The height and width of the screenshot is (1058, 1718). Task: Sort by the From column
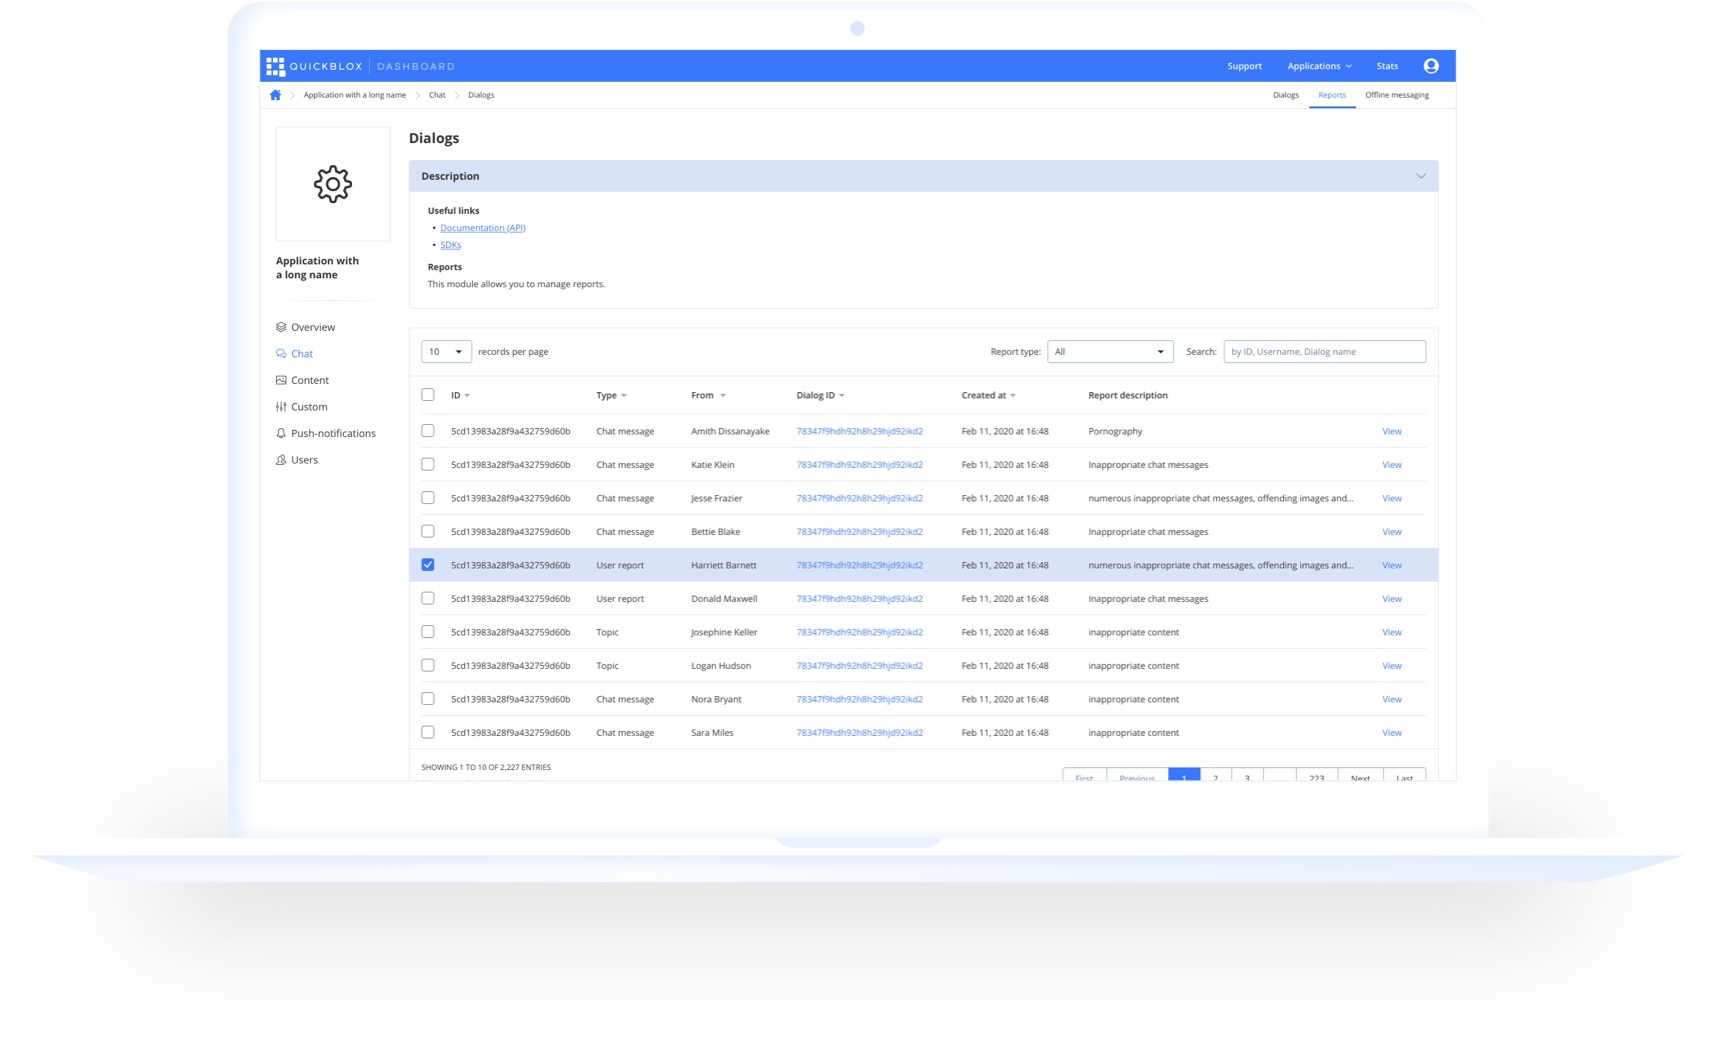[708, 395]
